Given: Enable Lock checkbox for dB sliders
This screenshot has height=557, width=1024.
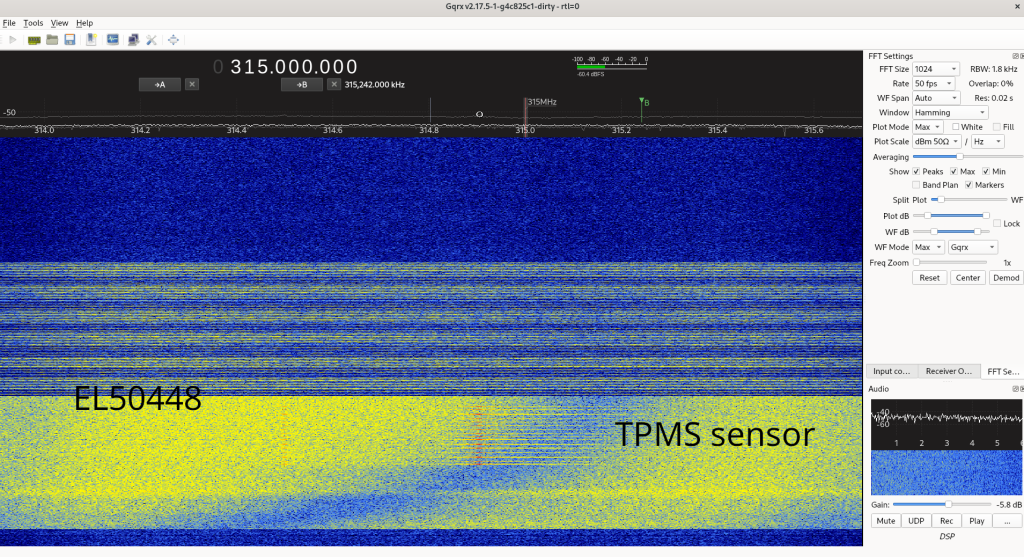Looking at the screenshot, I should 997,223.
